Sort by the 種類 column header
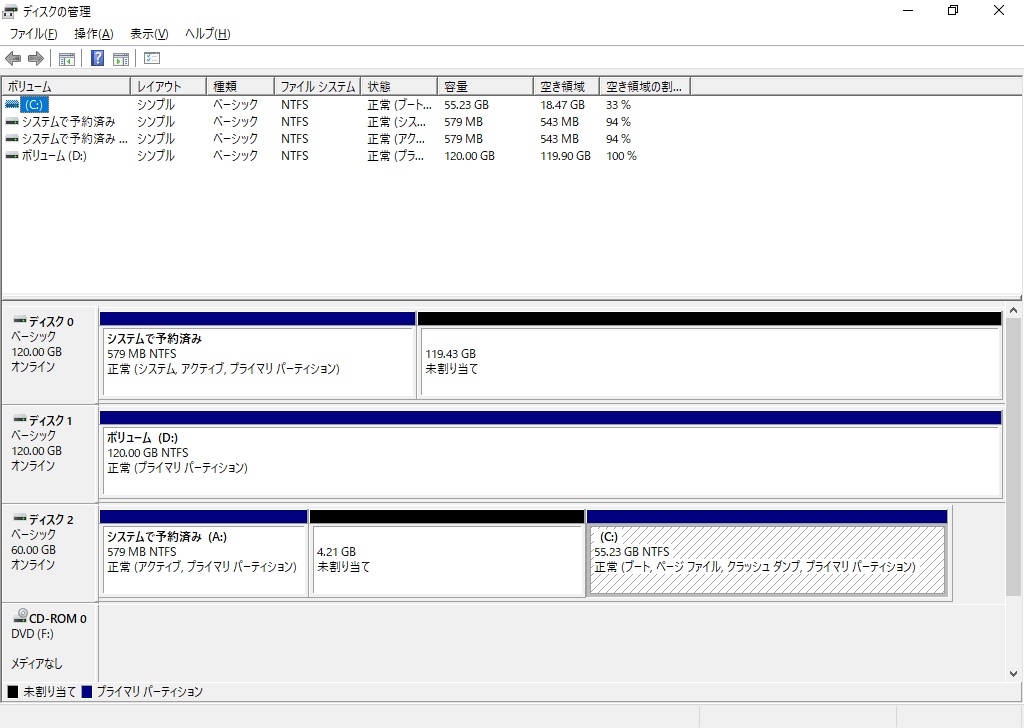 240,86
